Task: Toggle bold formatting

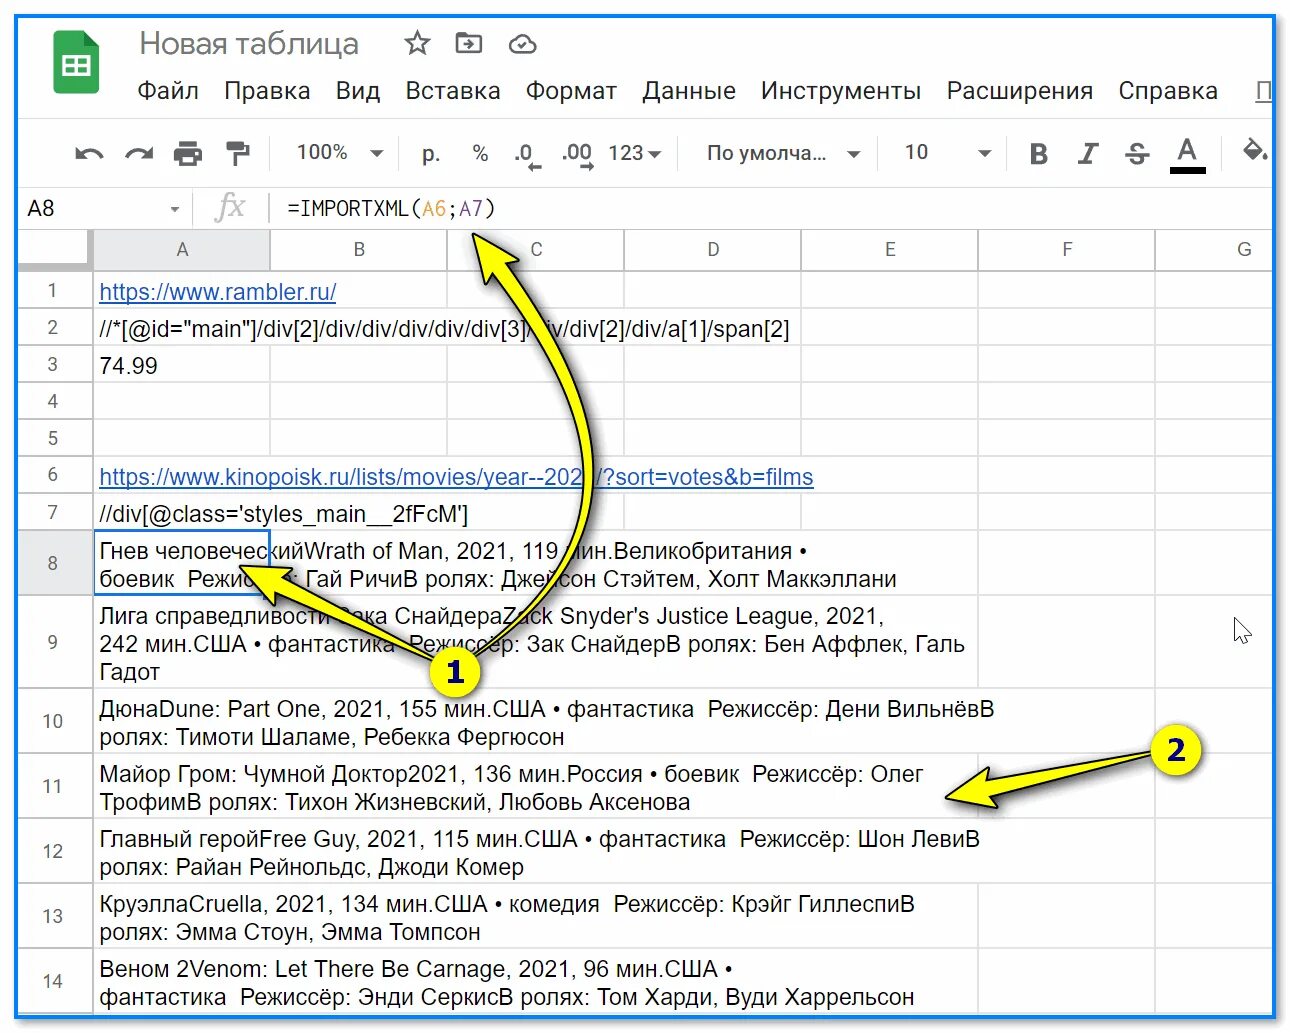Action: click(x=1039, y=154)
